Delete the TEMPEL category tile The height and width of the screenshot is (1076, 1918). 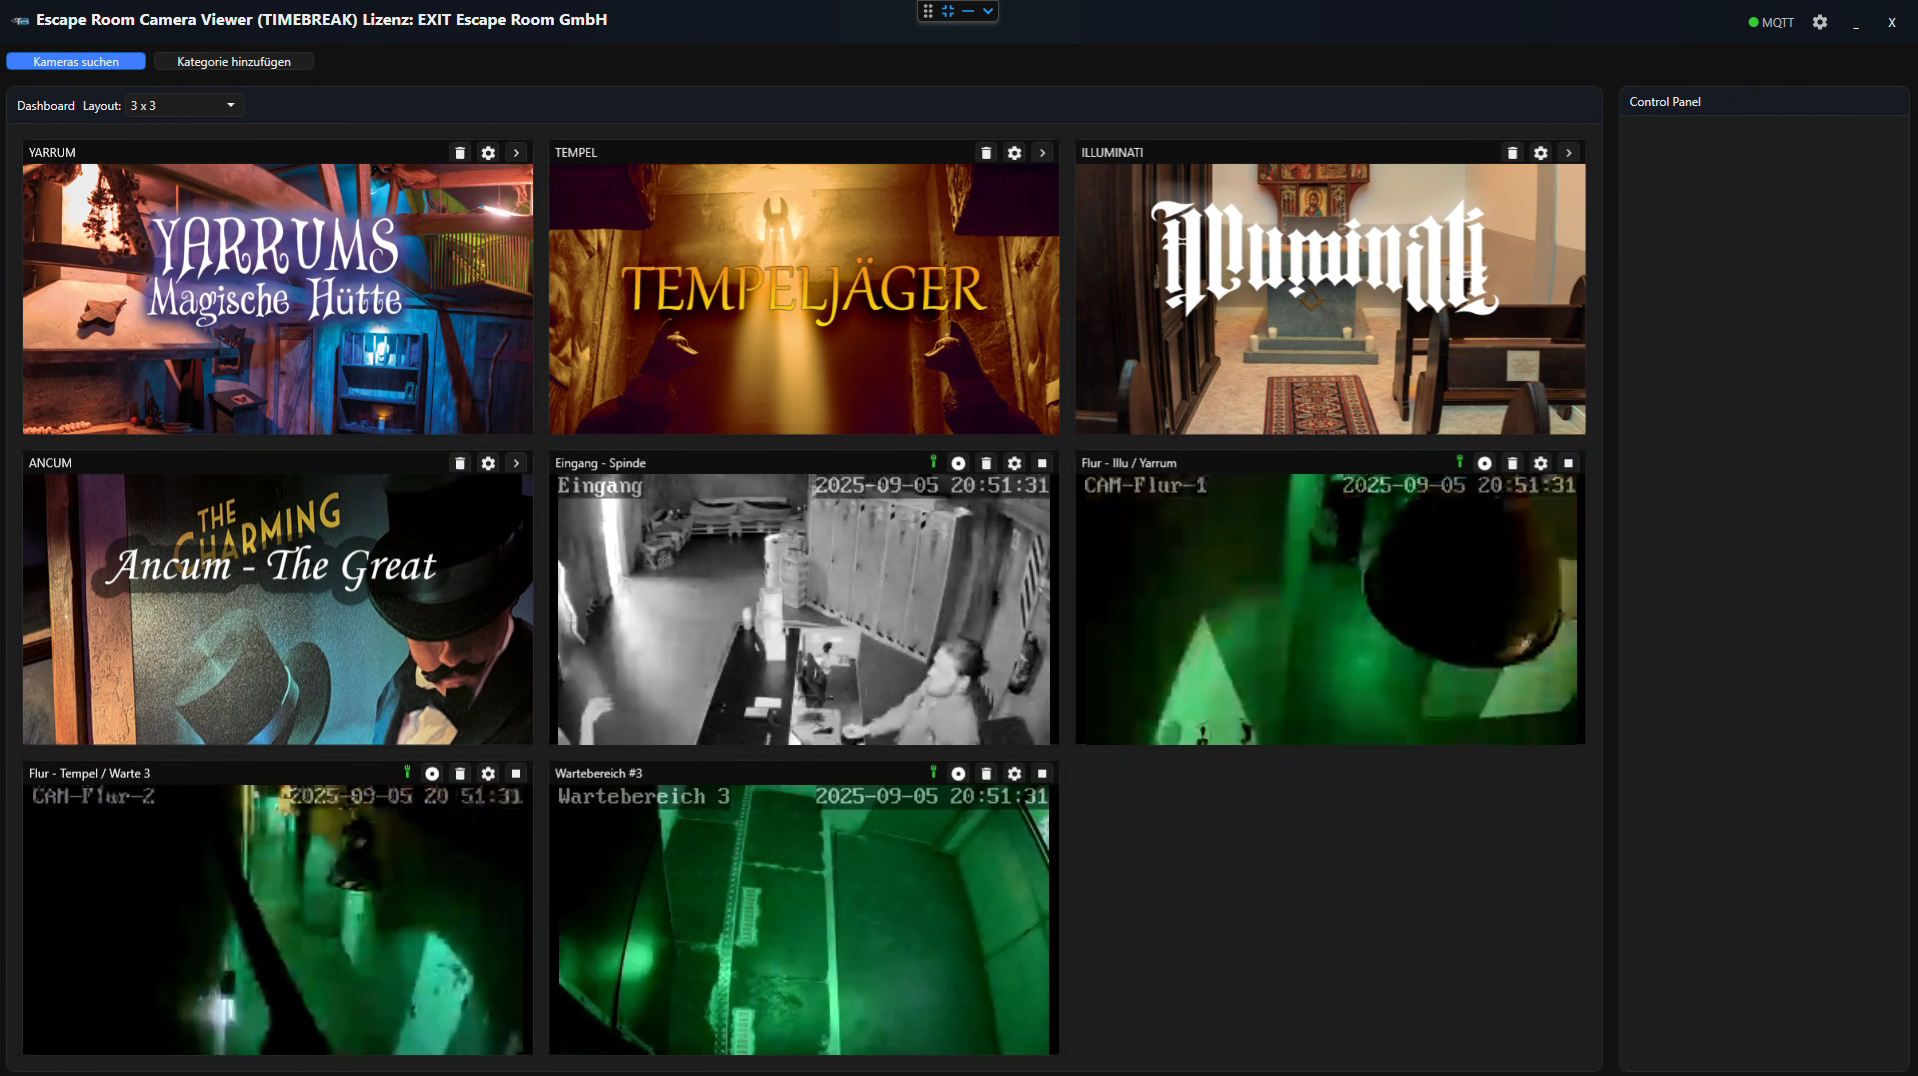(986, 153)
